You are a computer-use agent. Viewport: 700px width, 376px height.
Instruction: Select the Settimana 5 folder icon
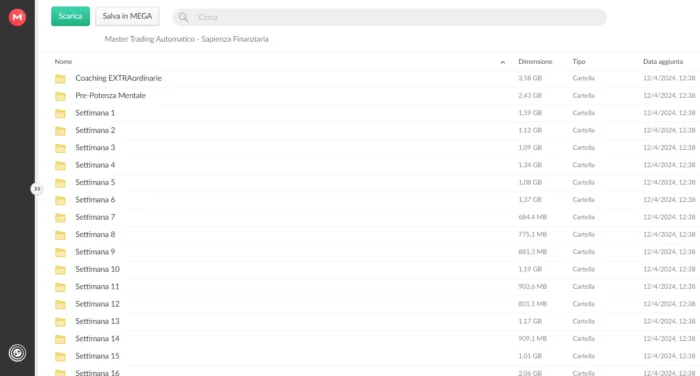[60, 183]
